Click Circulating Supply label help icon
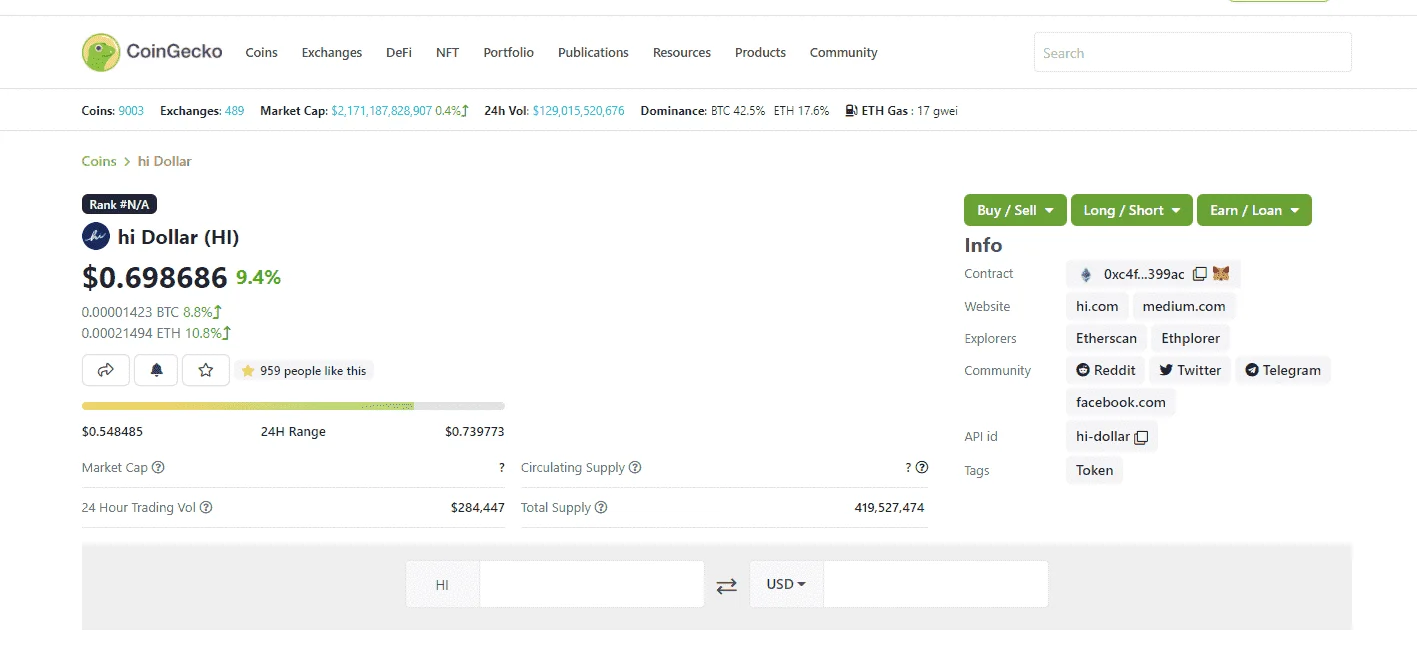The image size is (1417, 663). click(635, 467)
